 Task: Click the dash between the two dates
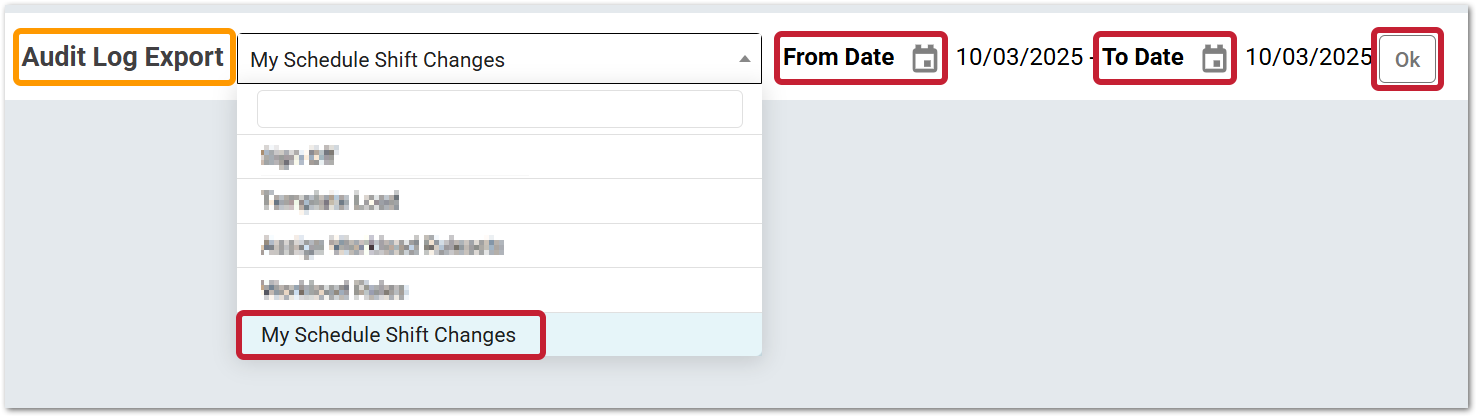[x=1091, y=58]
